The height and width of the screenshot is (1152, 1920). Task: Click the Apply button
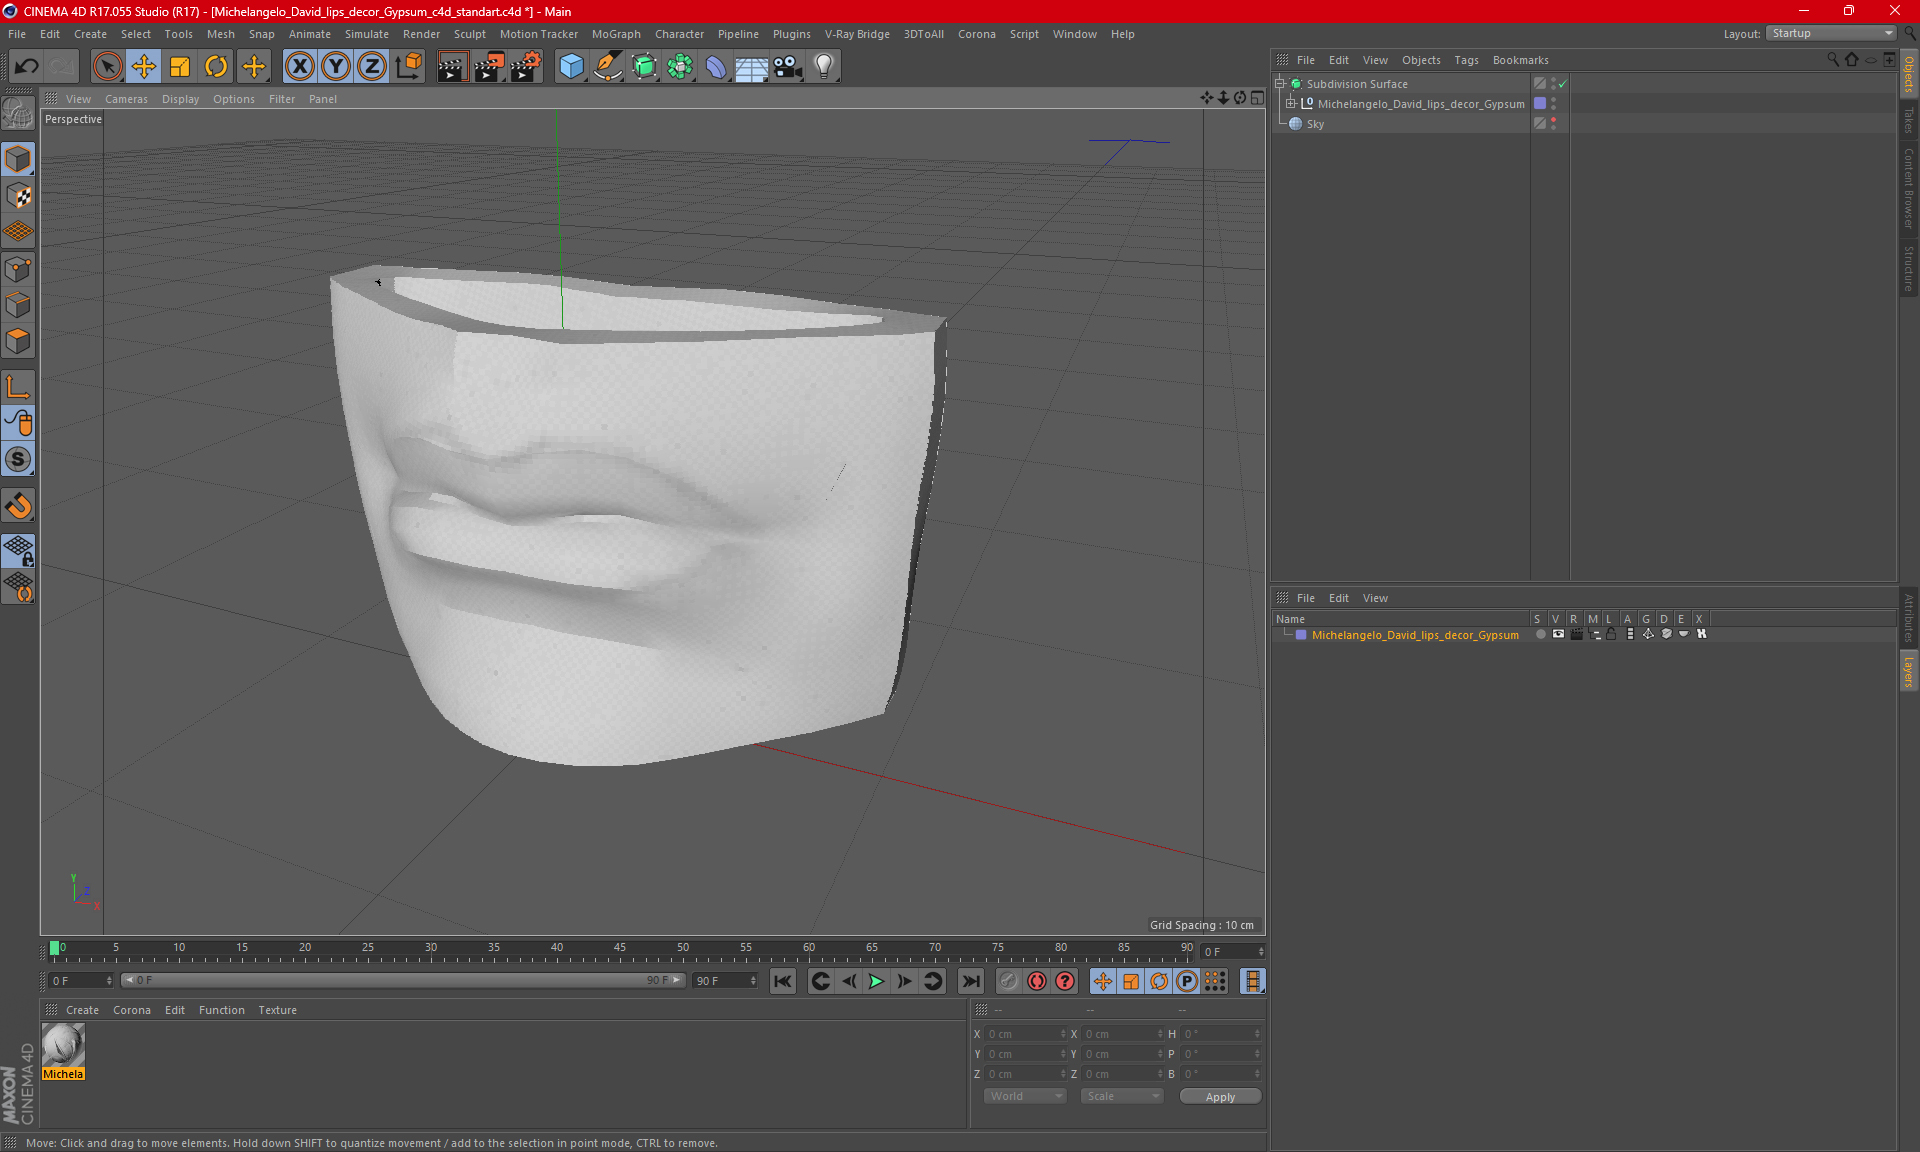point(1220,1097)
